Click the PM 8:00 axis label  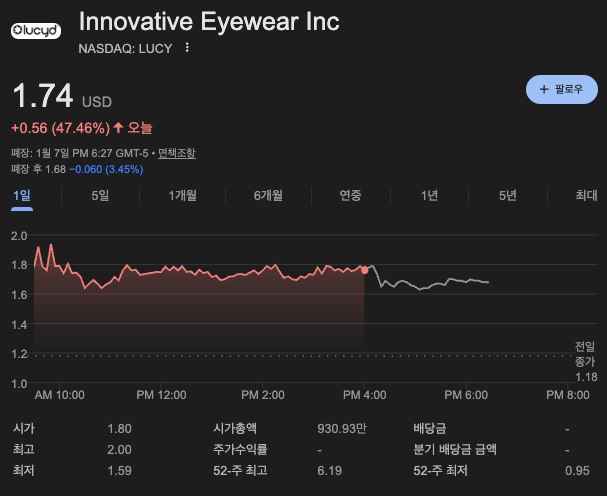click(568, 395)
